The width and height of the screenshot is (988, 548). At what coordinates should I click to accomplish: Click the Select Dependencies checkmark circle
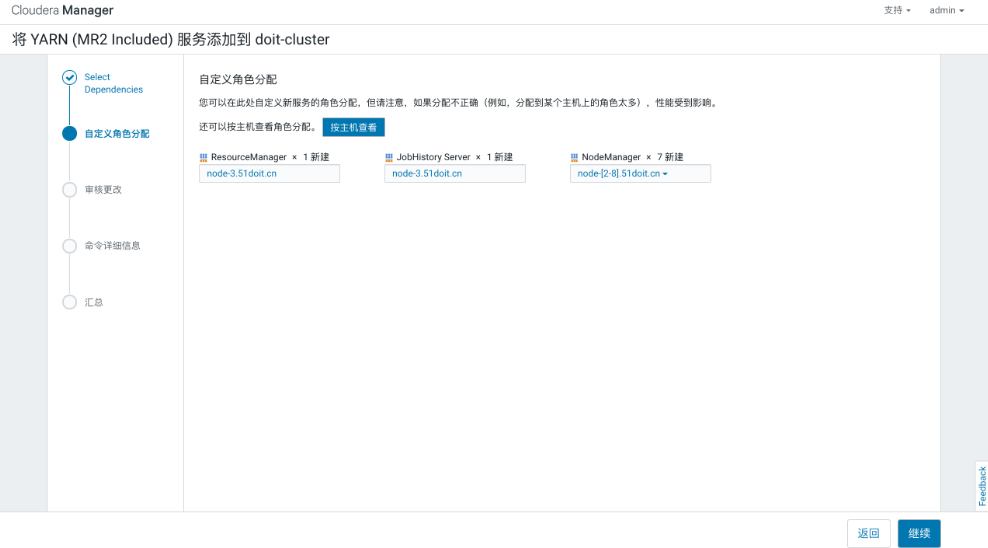[x=69, y=77]
